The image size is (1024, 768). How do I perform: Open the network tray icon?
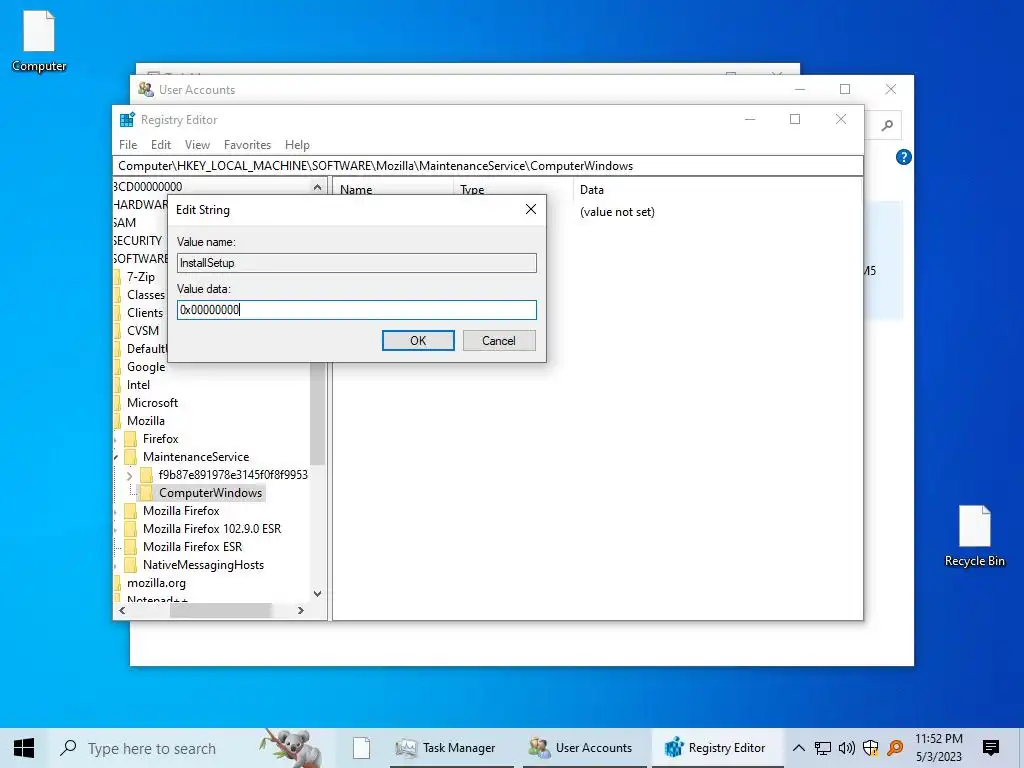click(x=823, y=748)
